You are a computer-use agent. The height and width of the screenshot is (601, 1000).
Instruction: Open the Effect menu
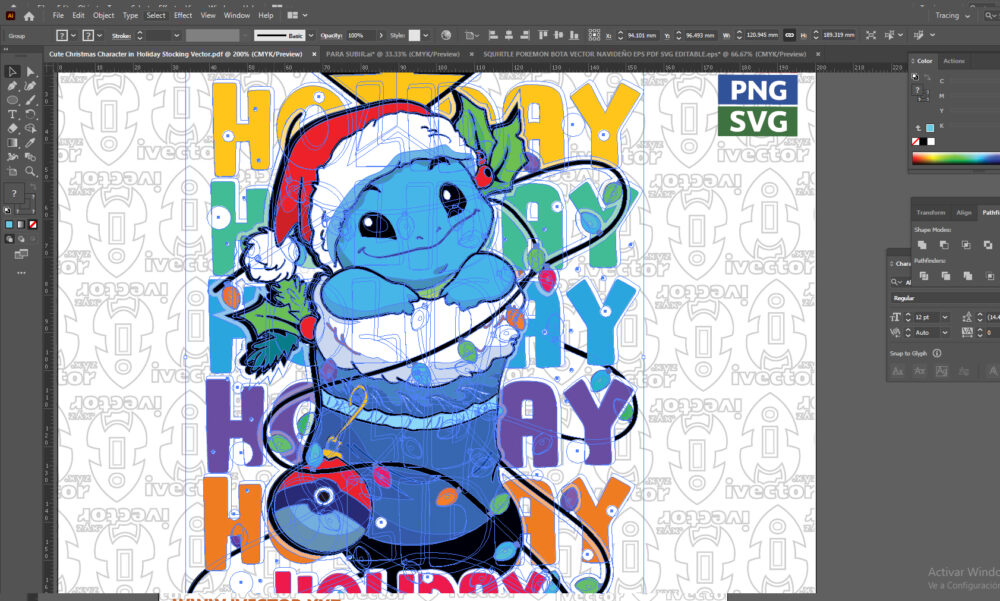[x=183, y=15]
